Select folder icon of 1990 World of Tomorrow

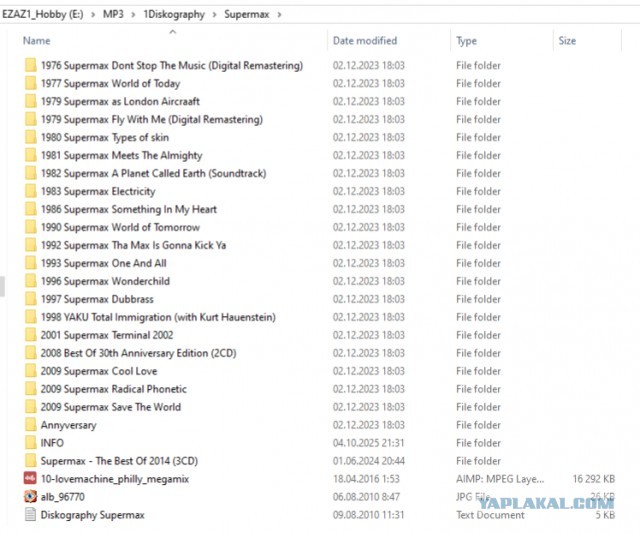point(31,227)
